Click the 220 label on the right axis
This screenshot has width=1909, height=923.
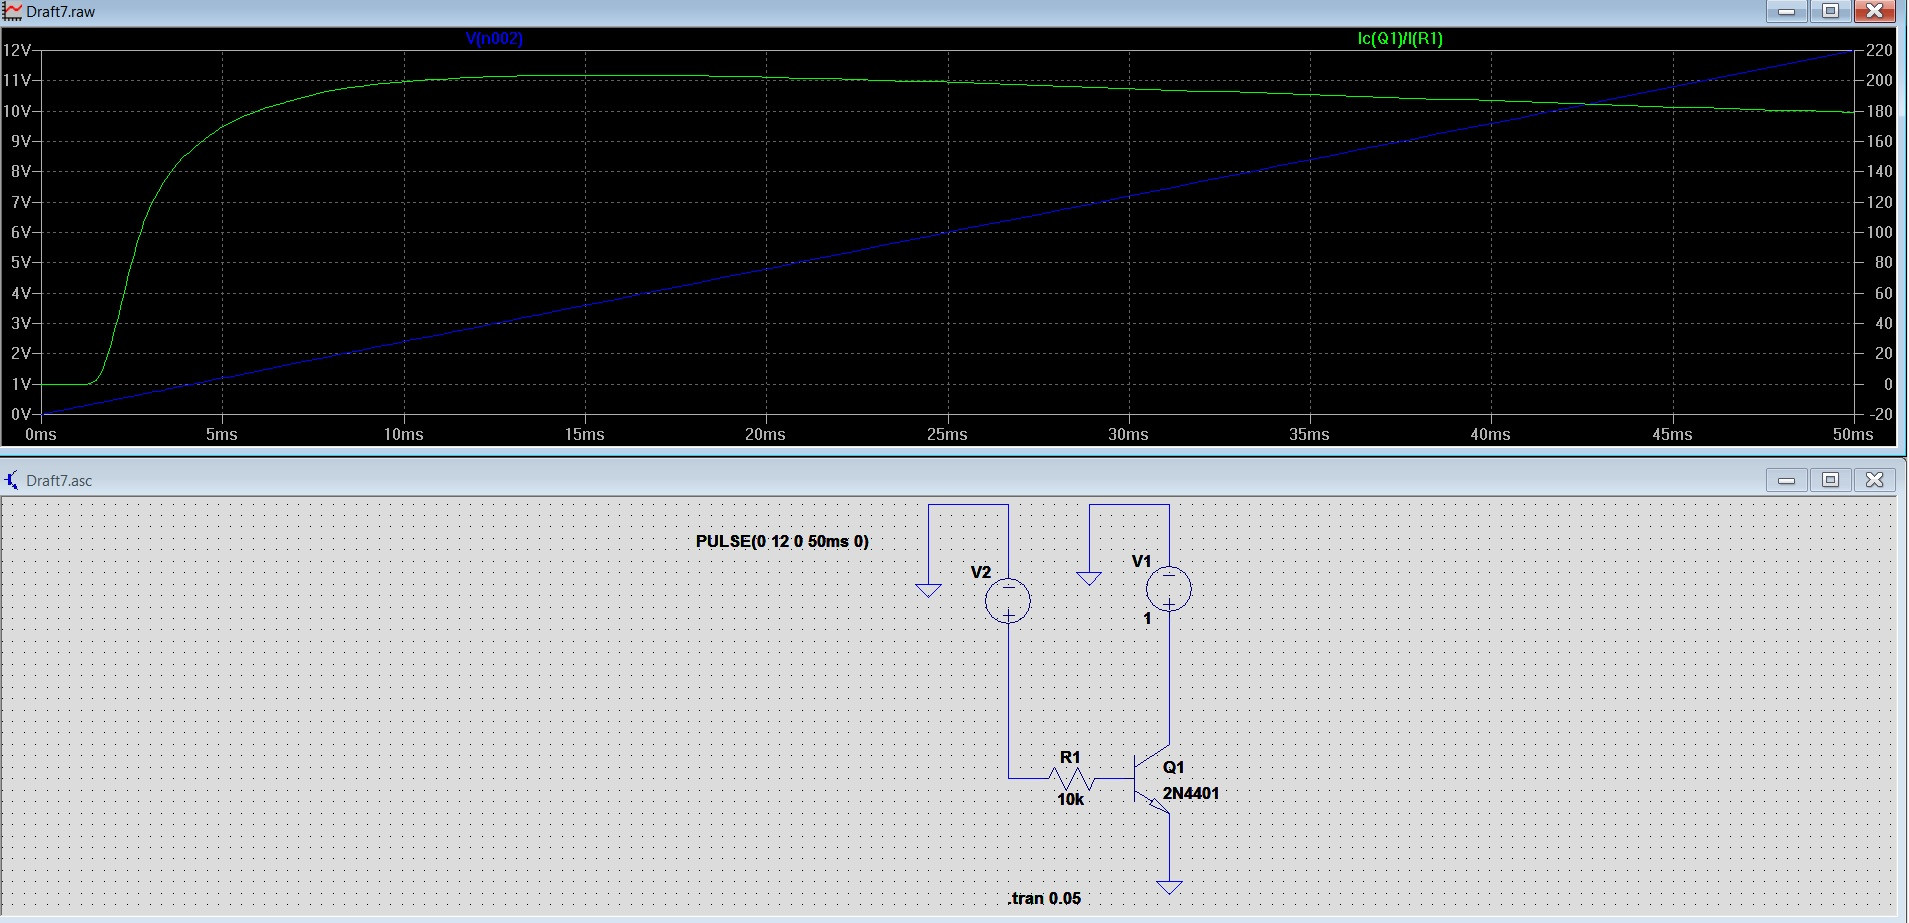pos(1881,49)
